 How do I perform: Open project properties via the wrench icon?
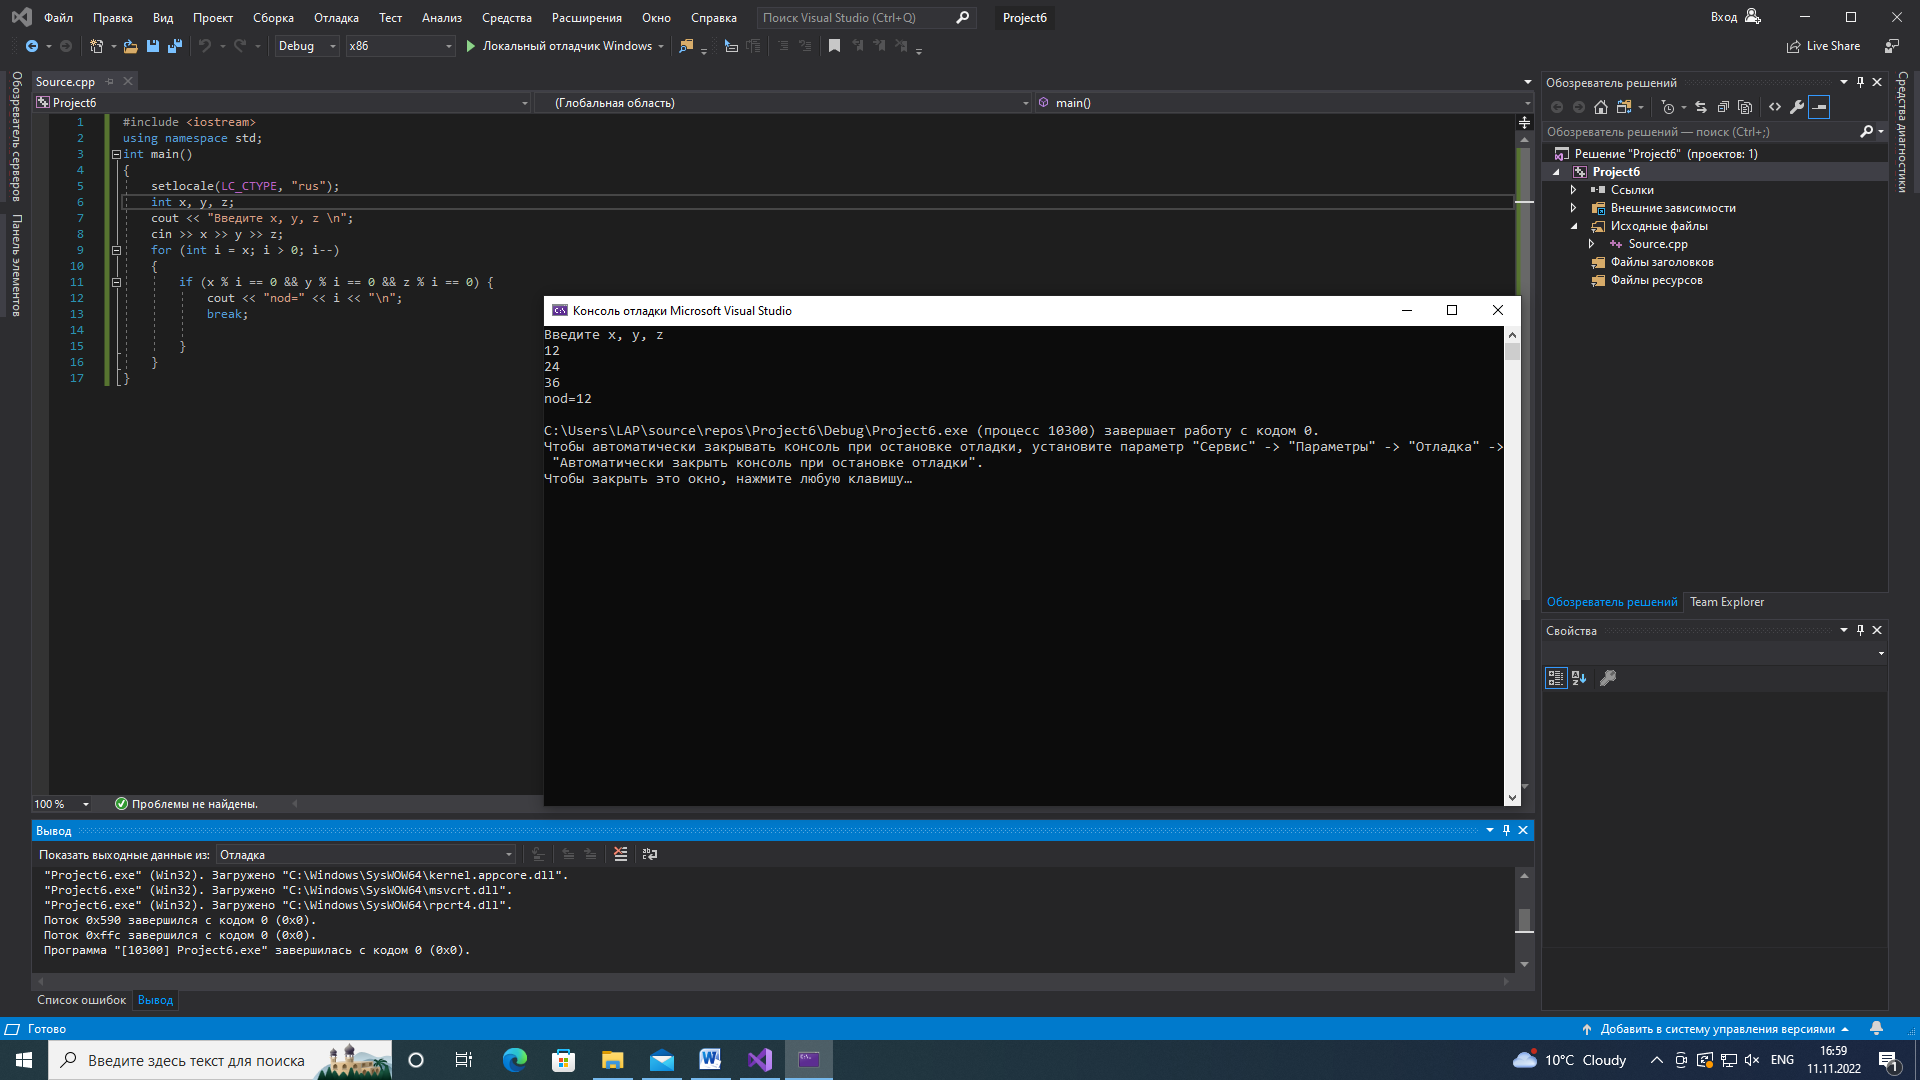click(1797, 107)
